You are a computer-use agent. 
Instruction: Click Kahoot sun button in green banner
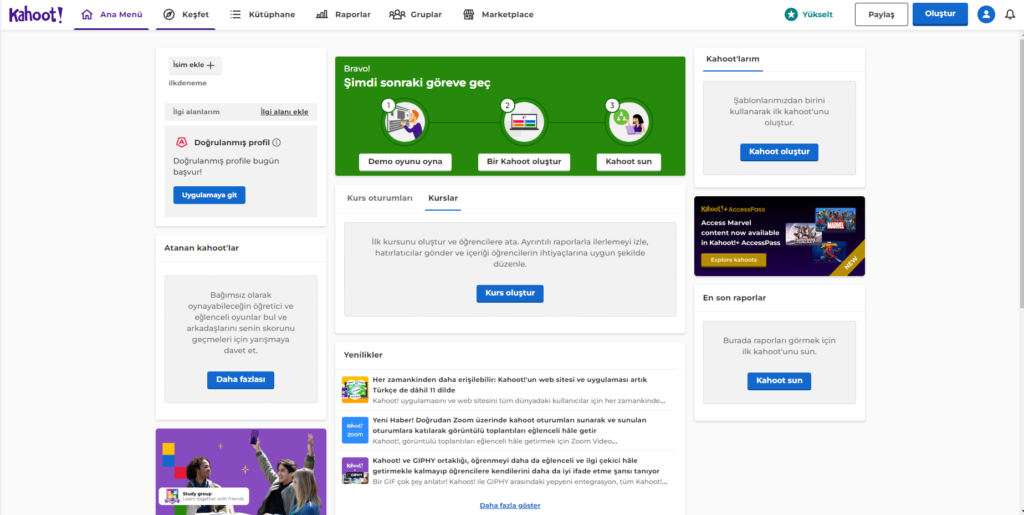tap(629, 162)
